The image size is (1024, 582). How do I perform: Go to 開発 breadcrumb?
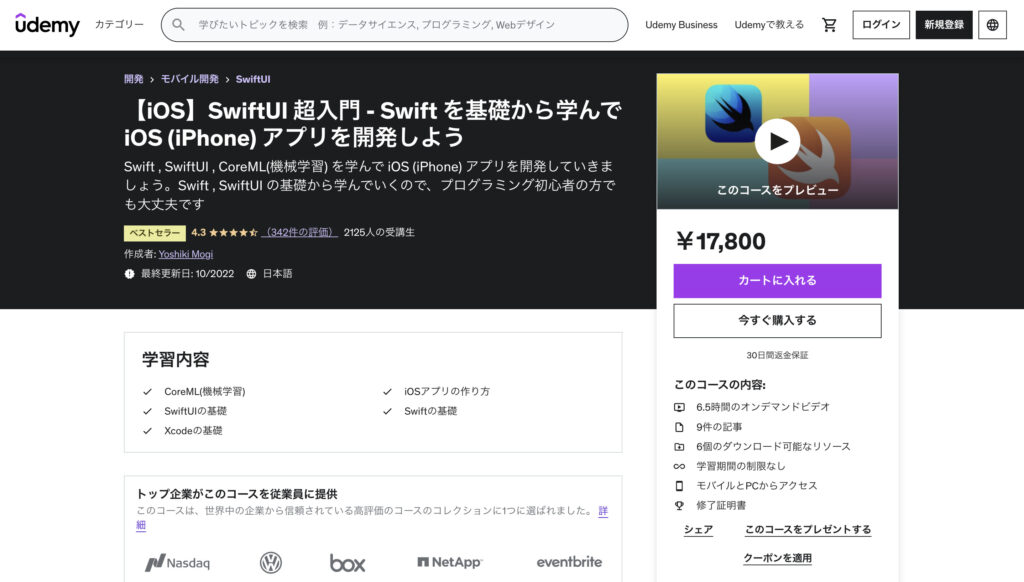click(x=134, y=79)
